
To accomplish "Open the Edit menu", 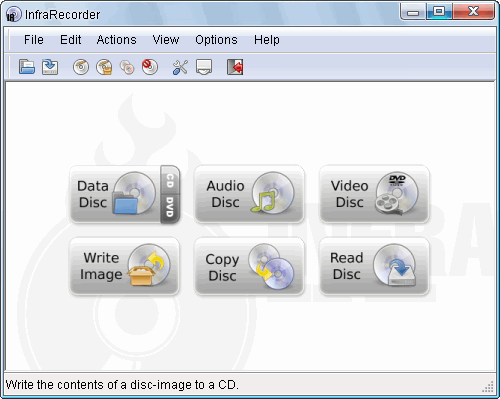I will pos(70,40).
